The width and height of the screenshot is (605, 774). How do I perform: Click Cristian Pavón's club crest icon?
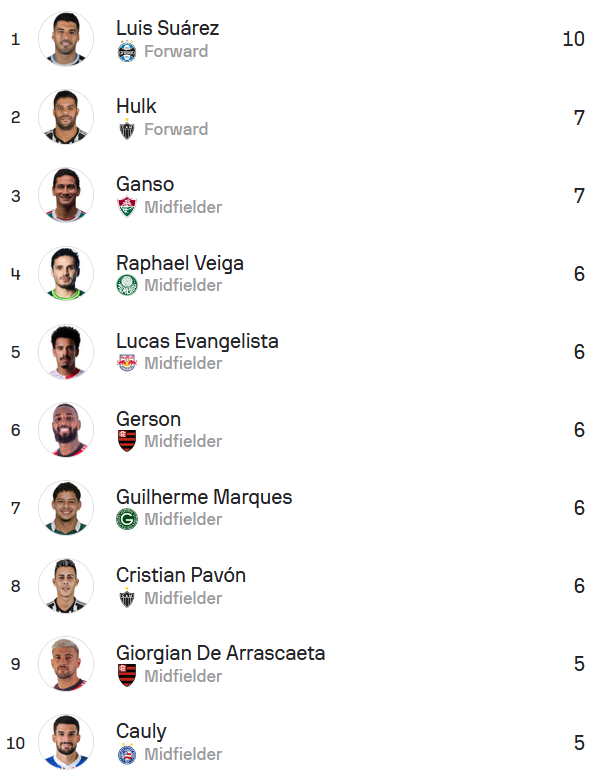click(127, 599)
